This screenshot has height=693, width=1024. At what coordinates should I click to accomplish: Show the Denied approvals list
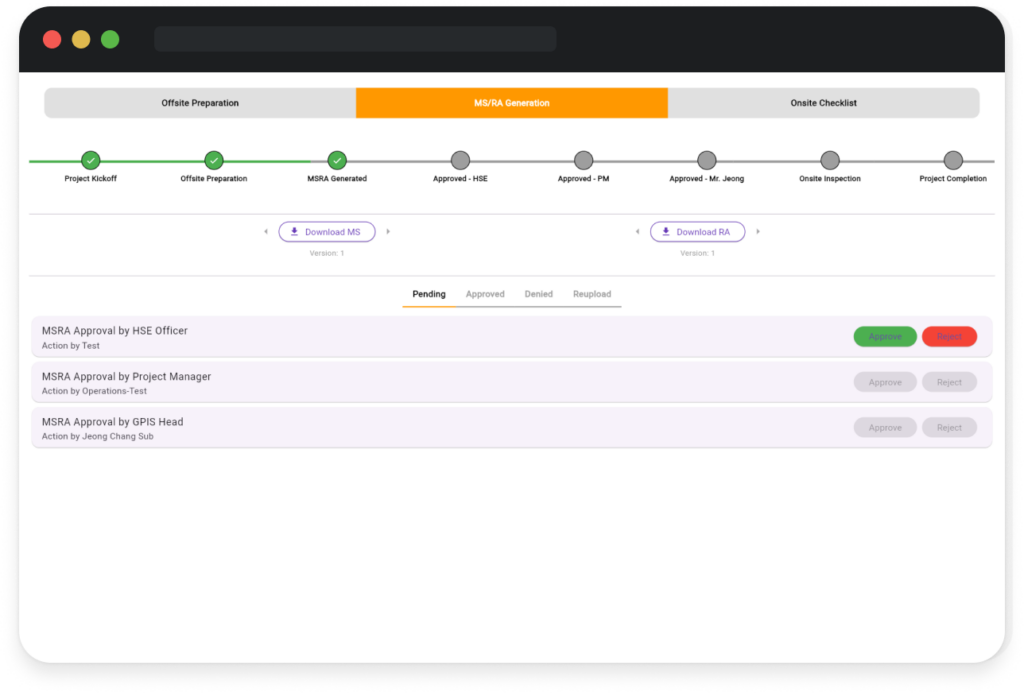tap(538, 294)
